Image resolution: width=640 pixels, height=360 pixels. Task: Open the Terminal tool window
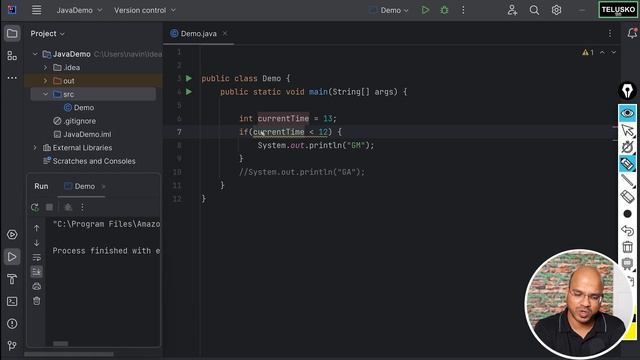click(x=12, y=302)
